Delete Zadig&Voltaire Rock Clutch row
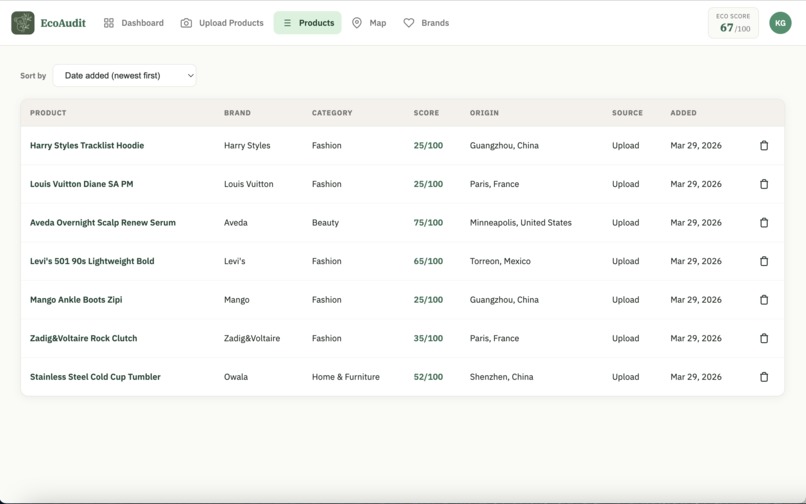 click(764, 338)
